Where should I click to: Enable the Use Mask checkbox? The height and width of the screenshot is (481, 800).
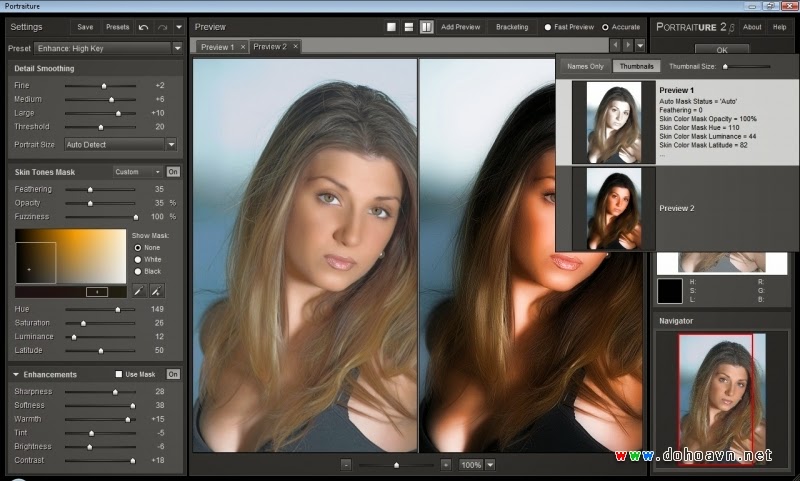click(119, 374)
